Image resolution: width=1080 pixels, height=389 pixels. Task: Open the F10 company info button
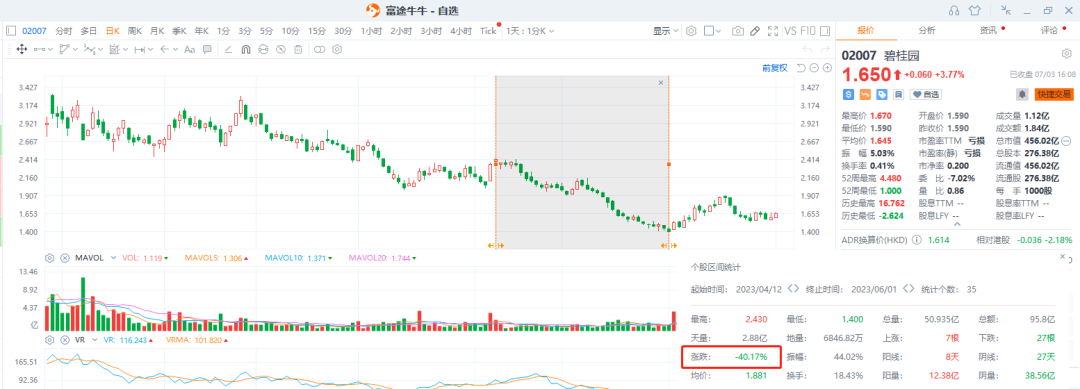tap(808, 31)
